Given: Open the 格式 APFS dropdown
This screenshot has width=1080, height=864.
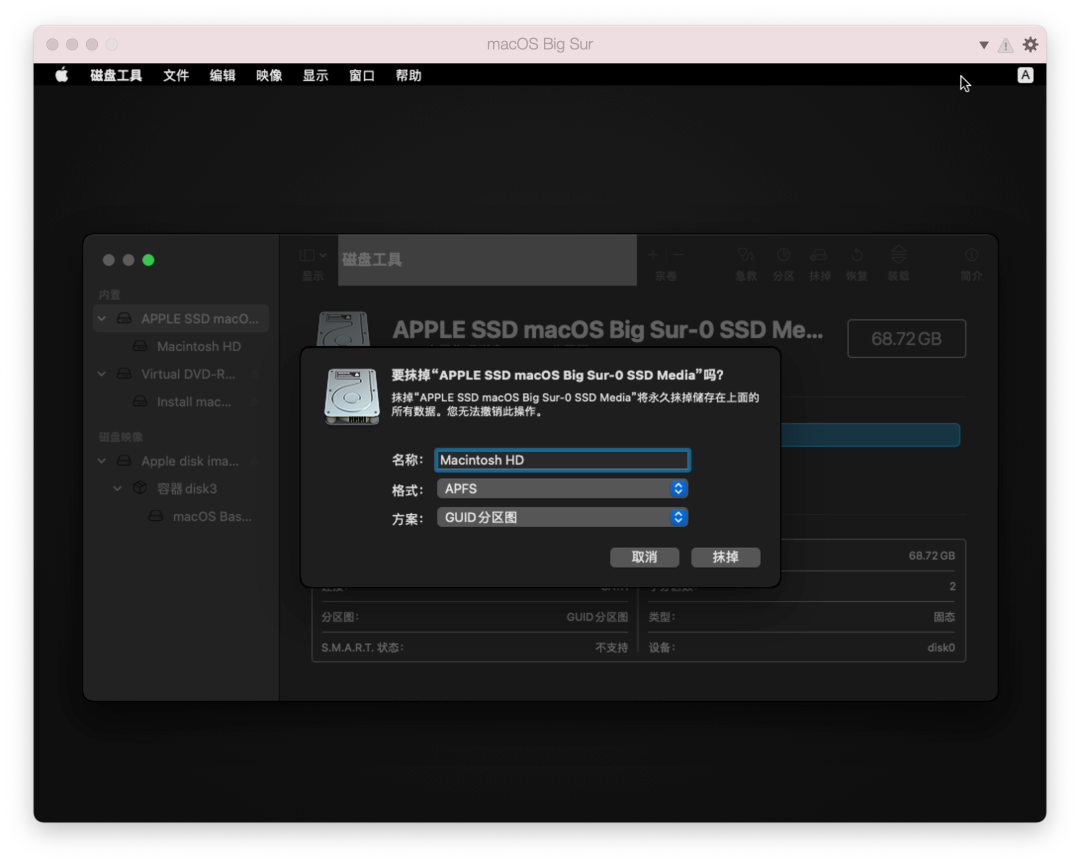Looking at the screenshot, I should (x=562, y=489).
